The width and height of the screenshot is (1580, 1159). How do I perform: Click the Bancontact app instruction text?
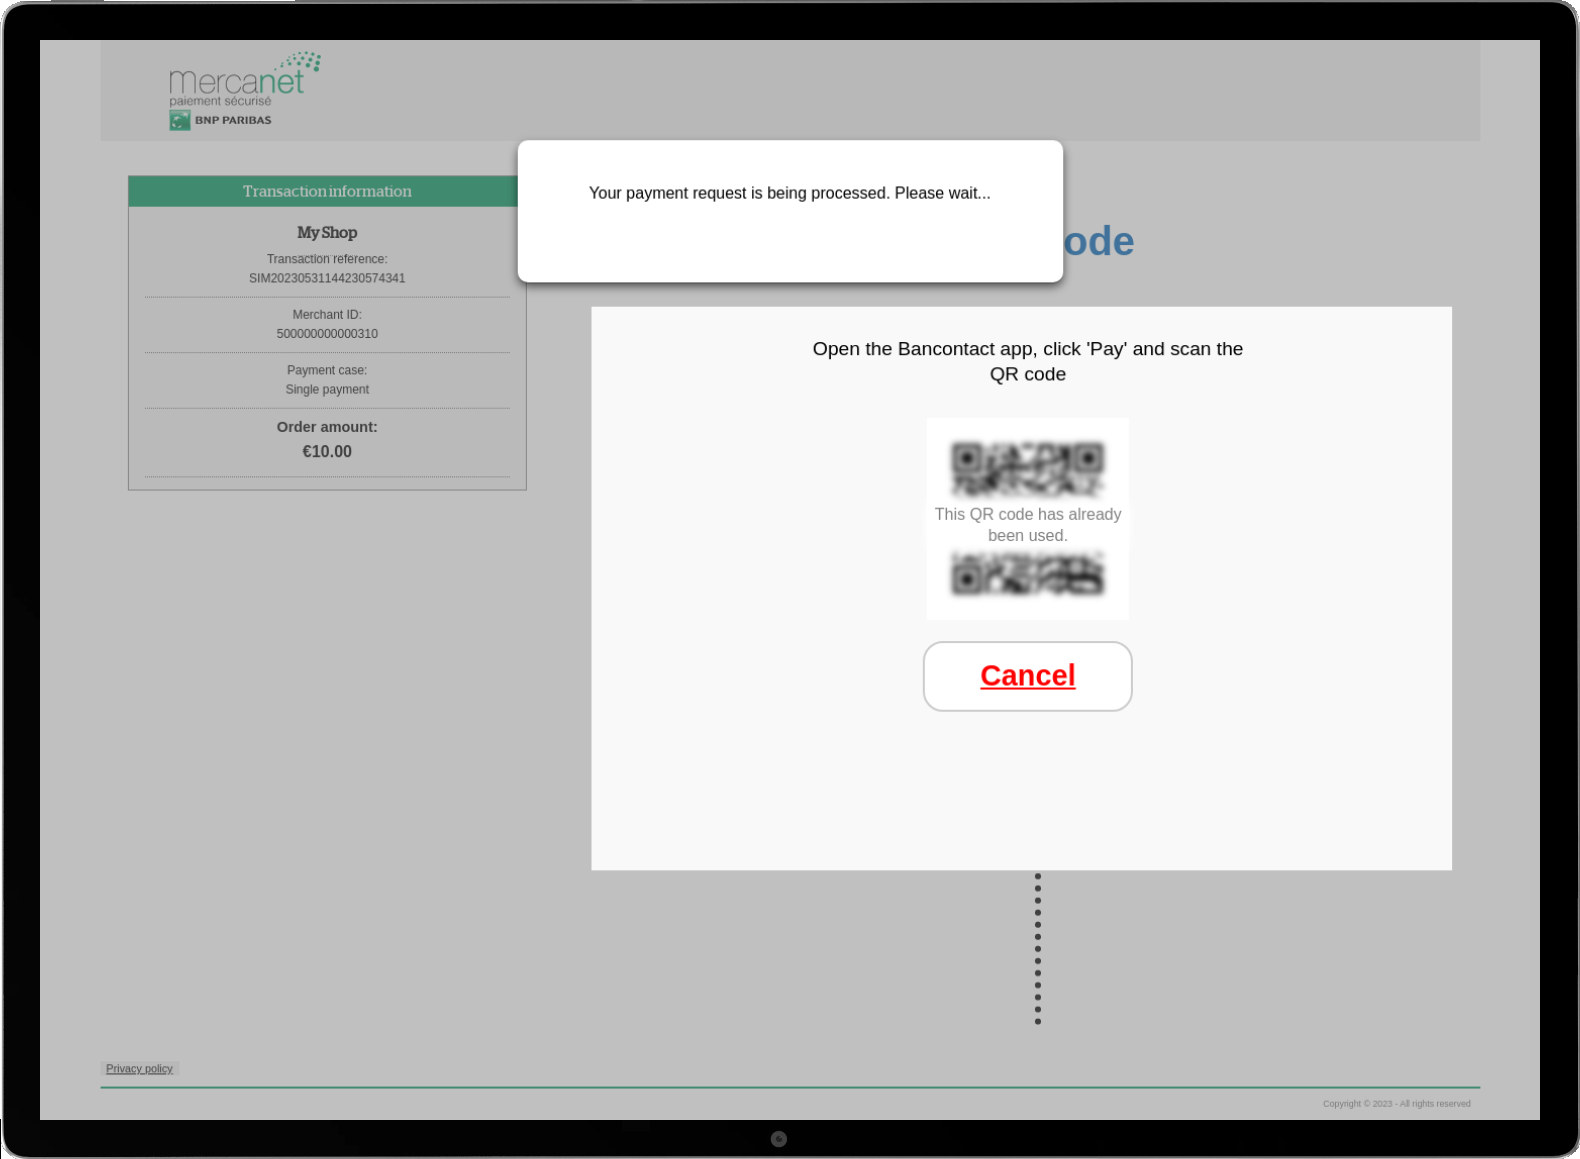pos(1027,361)
